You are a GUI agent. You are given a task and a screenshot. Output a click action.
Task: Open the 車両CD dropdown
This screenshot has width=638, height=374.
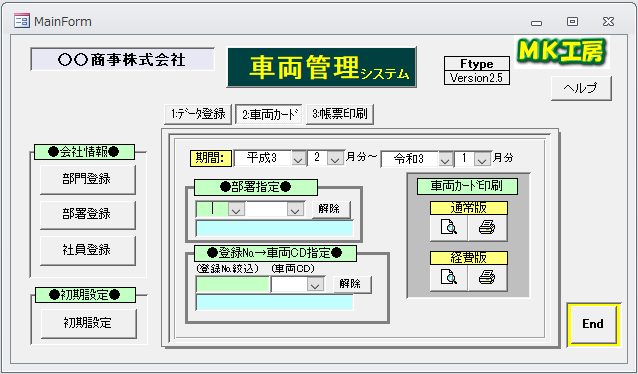315,285
